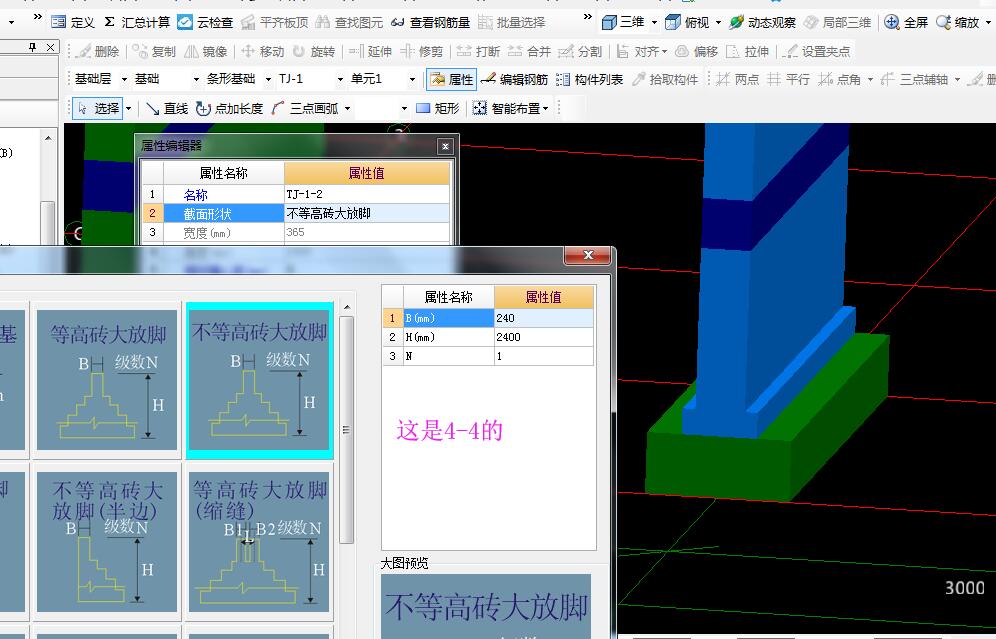This screenshot has height=639, width=996.
Task: Choose 等高砖大放脚 section thumbnail
Action: (x=107, y=380)
